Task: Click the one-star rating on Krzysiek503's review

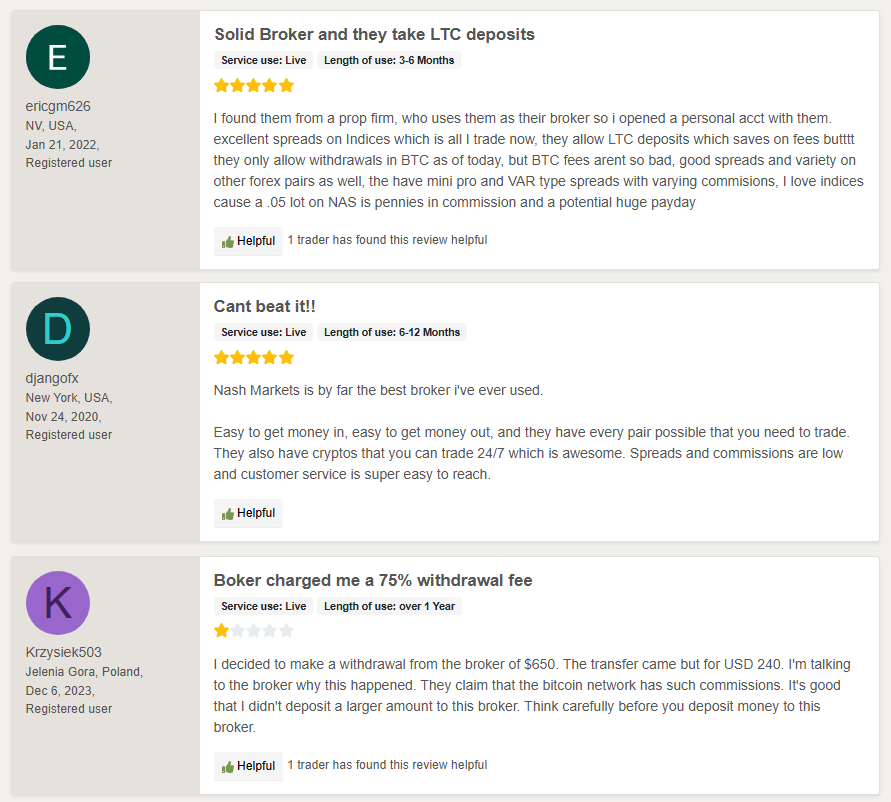Action: coord(254,630)
